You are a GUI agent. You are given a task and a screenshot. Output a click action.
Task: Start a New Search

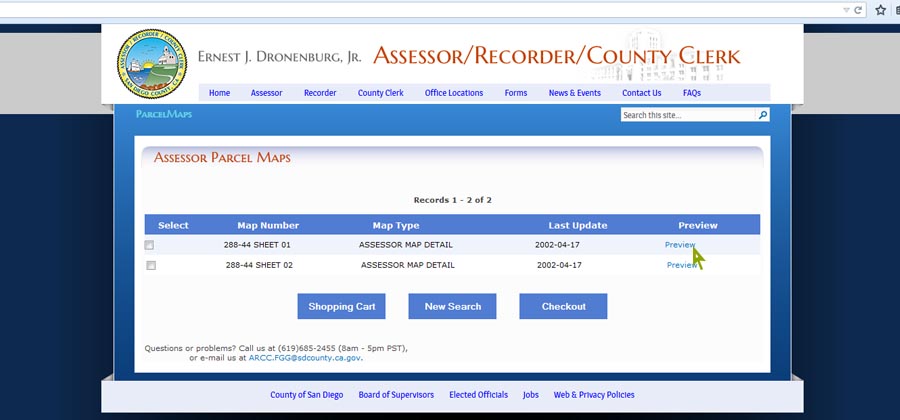click(x=453, y=307)
